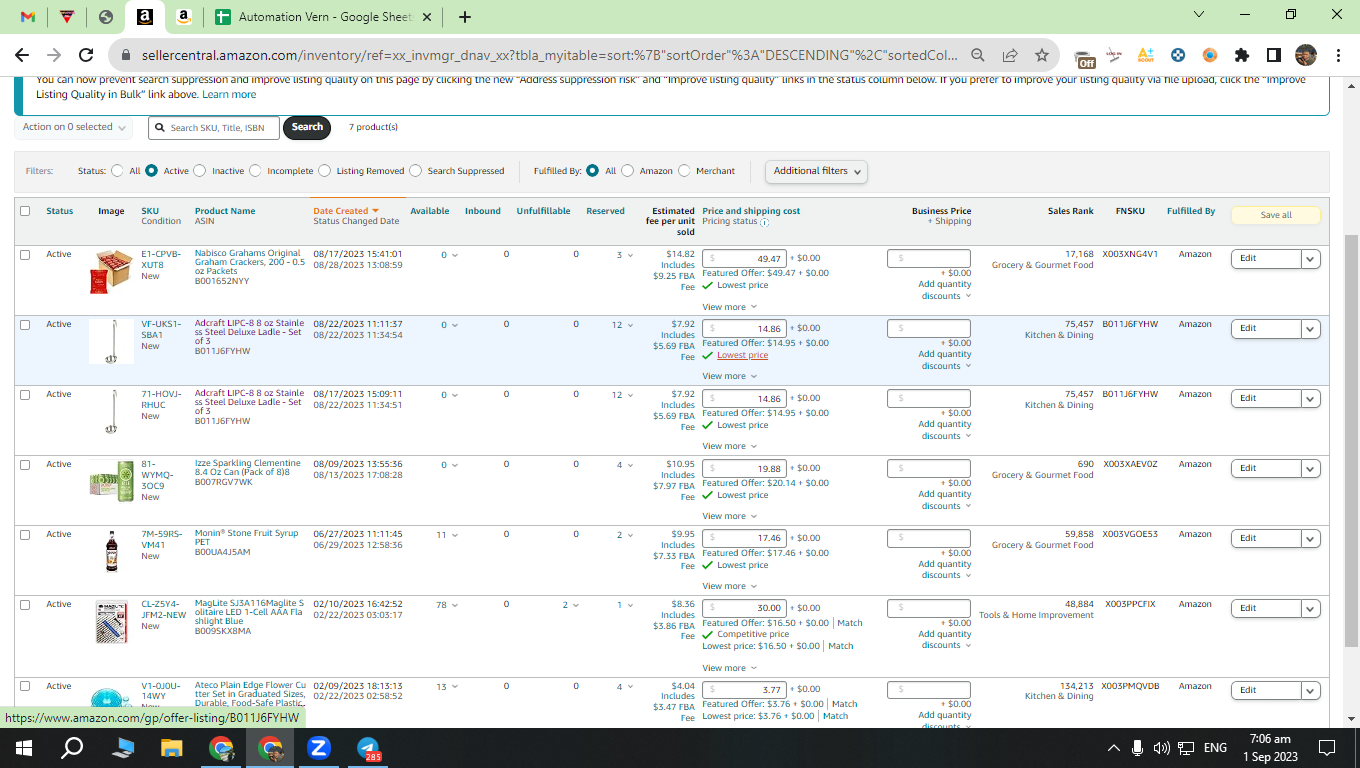Click the black Search button

tap(307, 127)
